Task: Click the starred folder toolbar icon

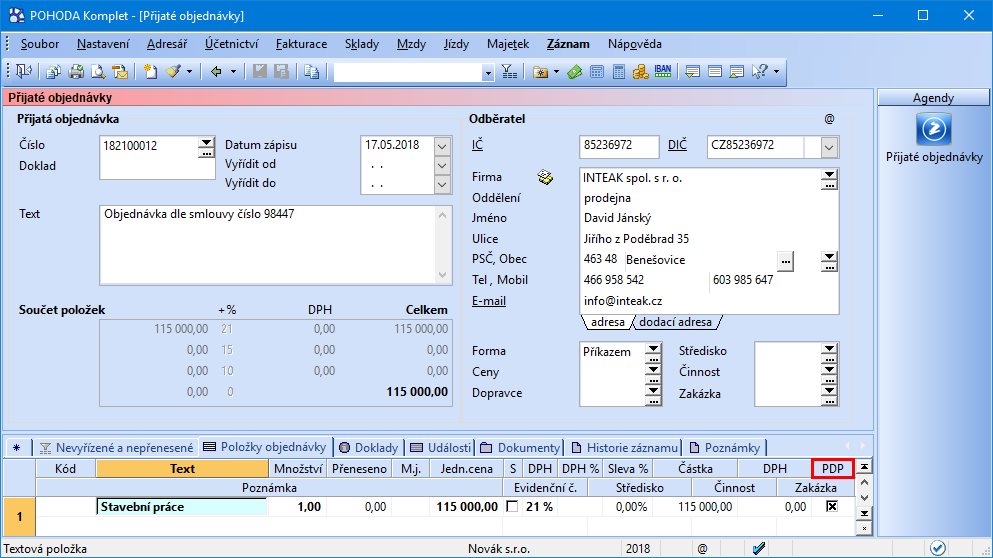Action: [540, 72]
